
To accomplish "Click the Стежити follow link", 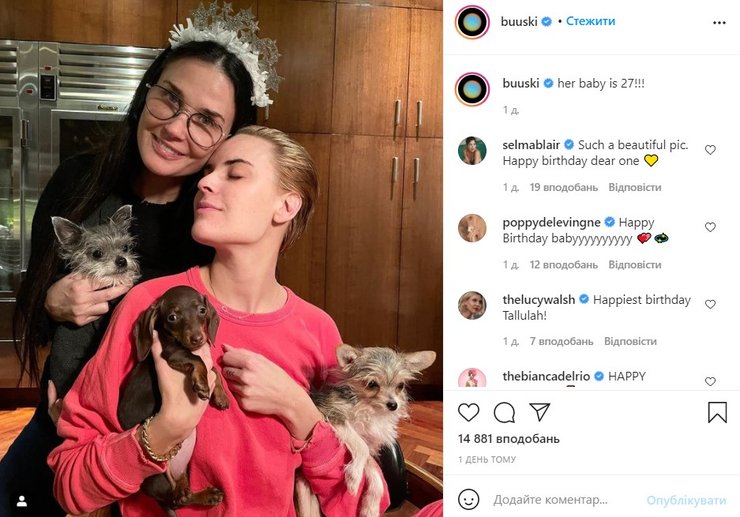I will 591,21.
